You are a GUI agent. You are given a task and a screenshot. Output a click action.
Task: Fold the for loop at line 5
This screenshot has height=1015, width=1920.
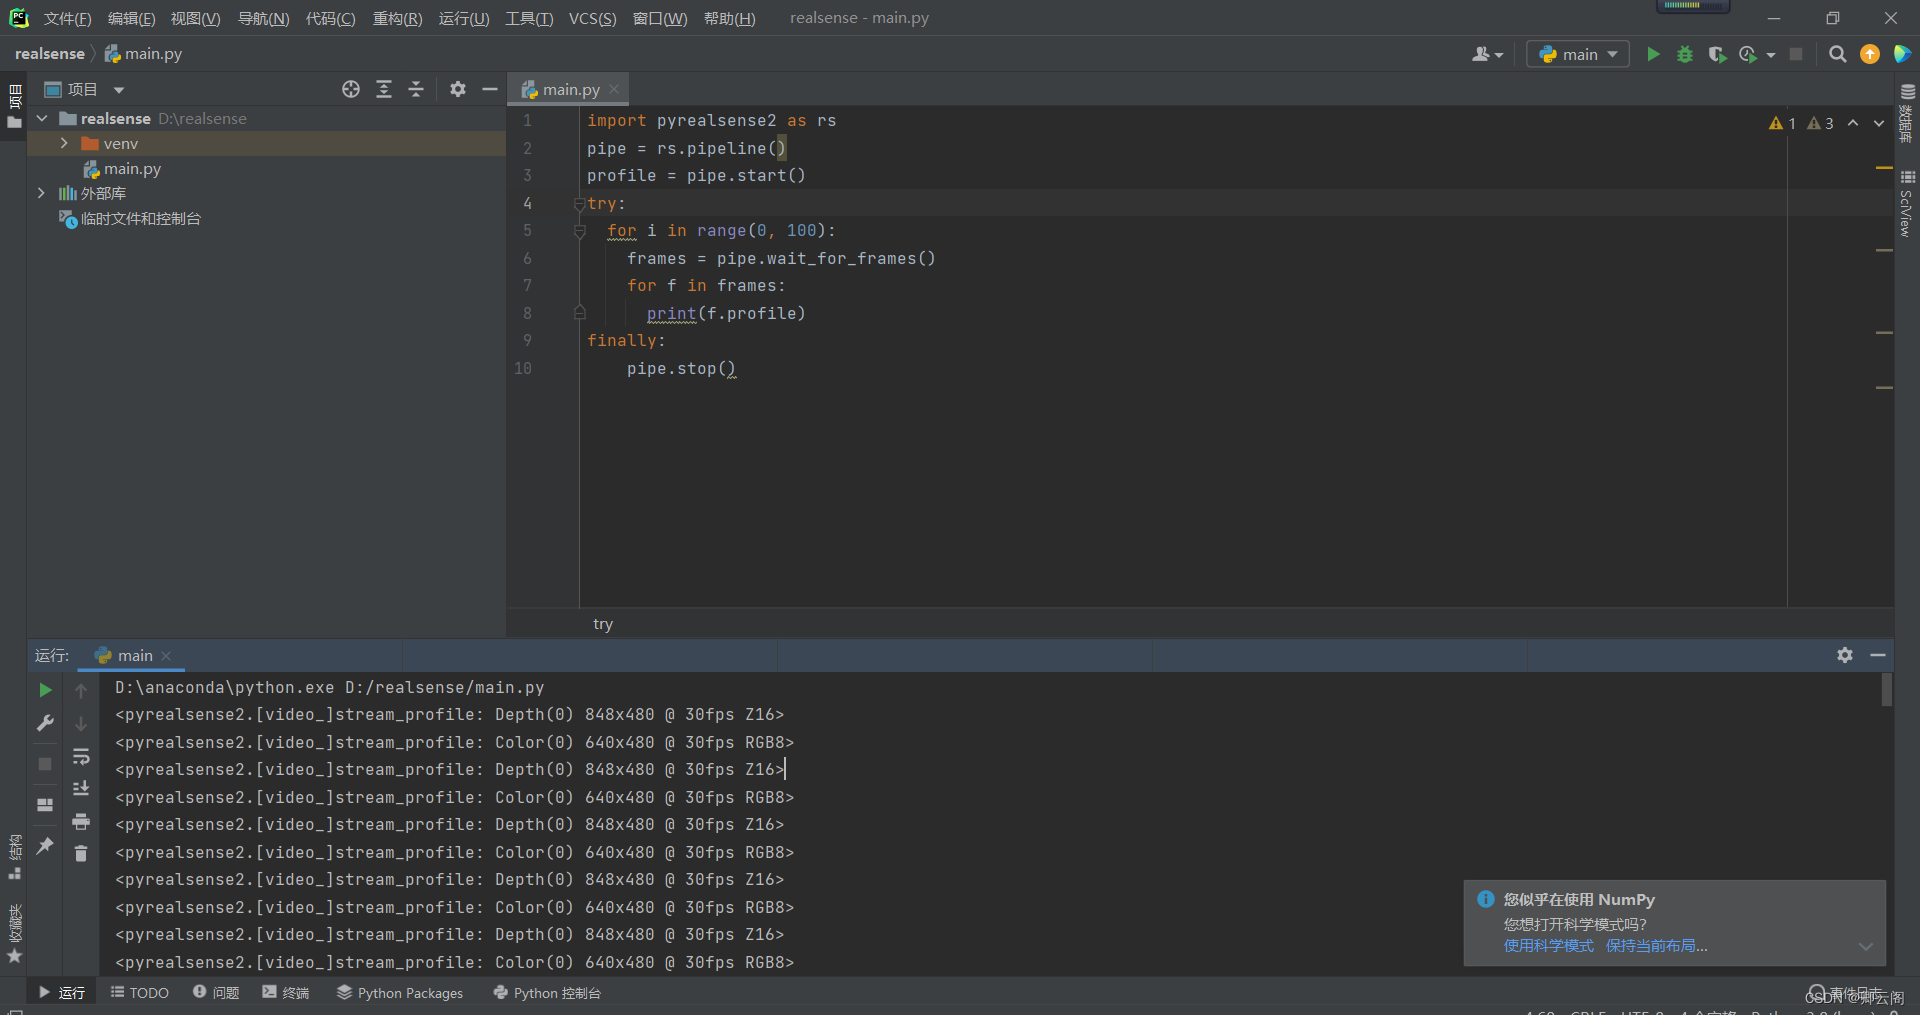(579, 231)
